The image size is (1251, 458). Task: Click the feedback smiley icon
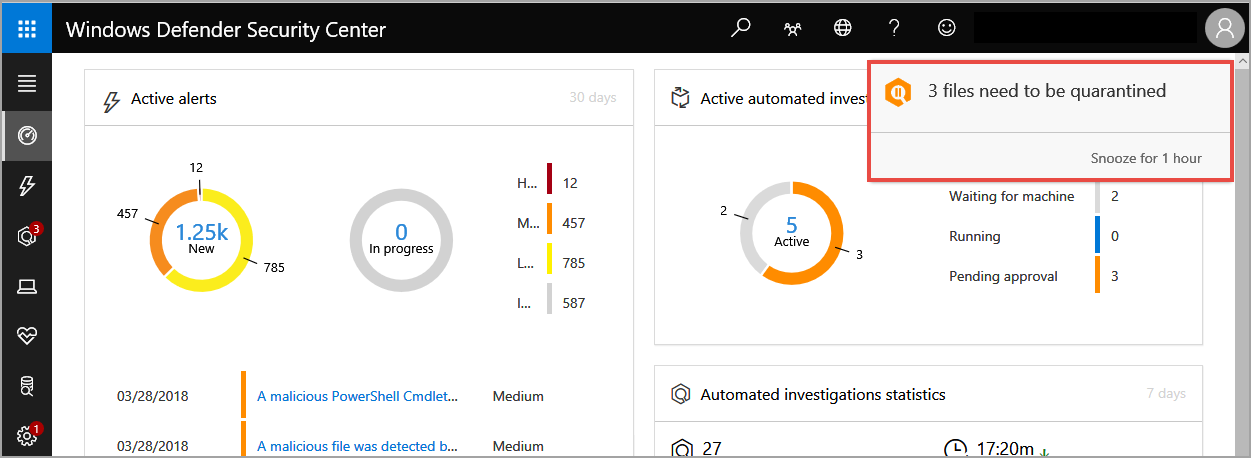946,28
